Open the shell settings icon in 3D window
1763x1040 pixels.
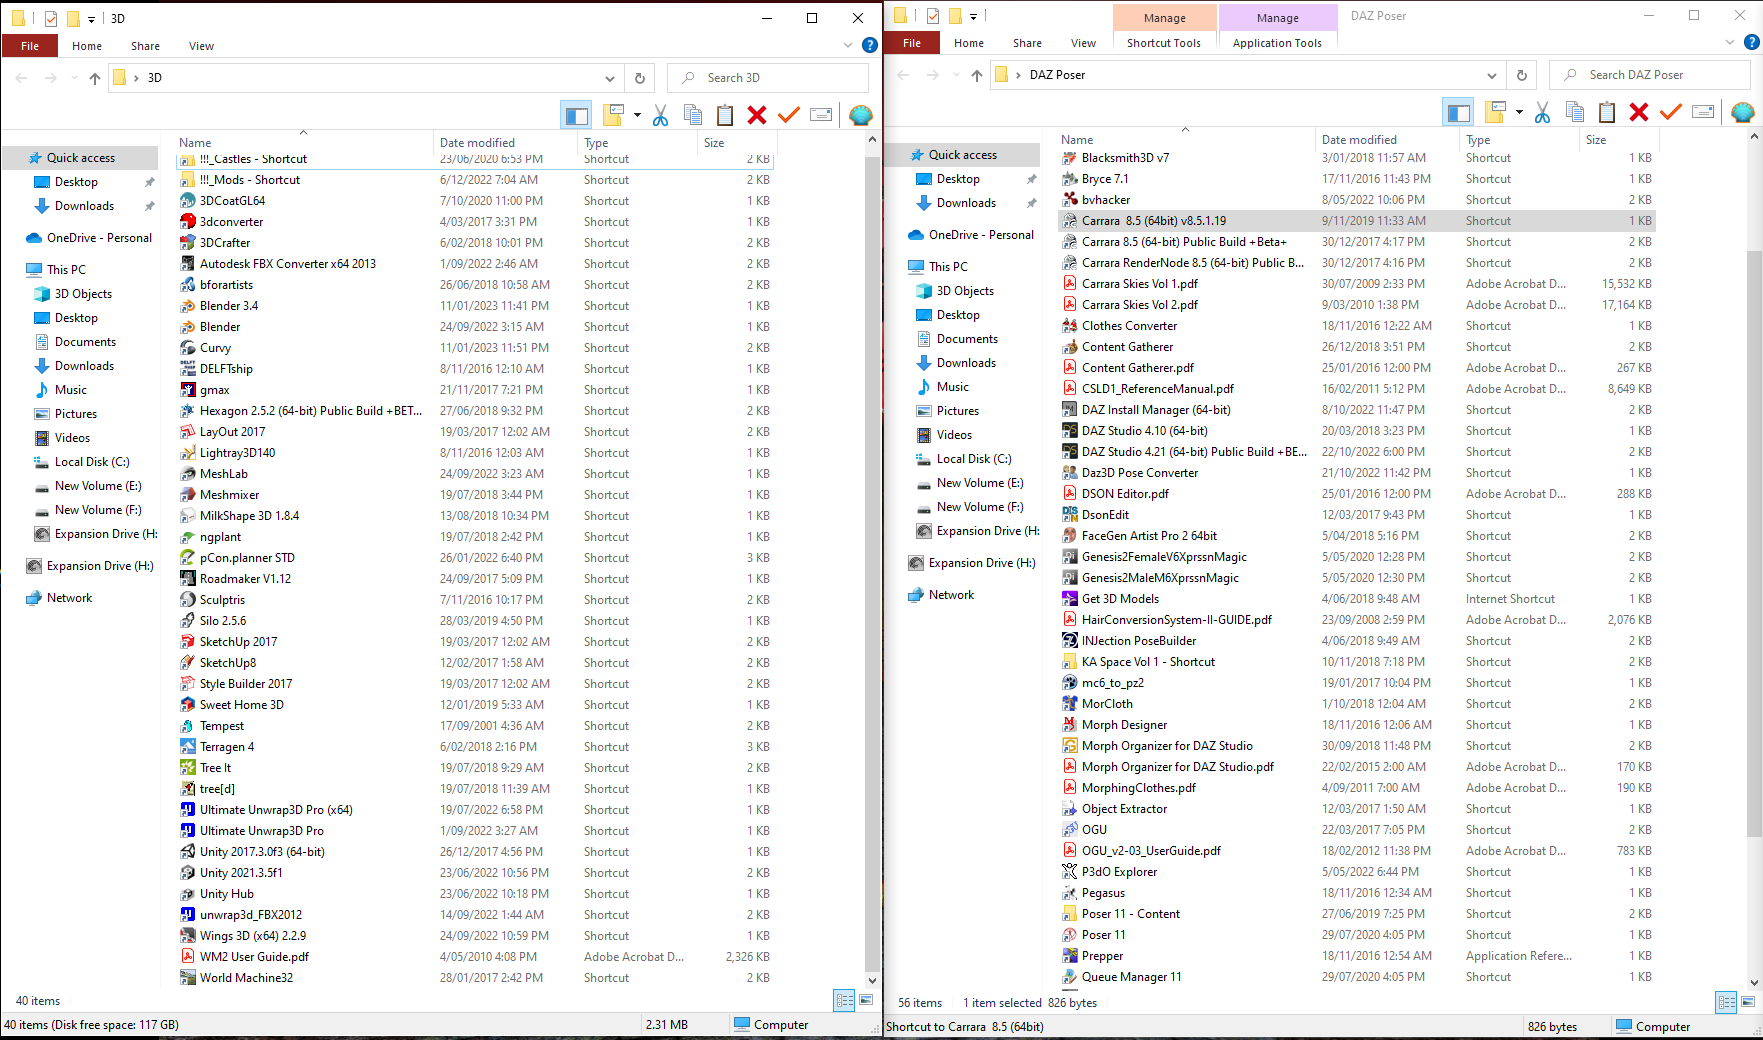coord(861,115)
